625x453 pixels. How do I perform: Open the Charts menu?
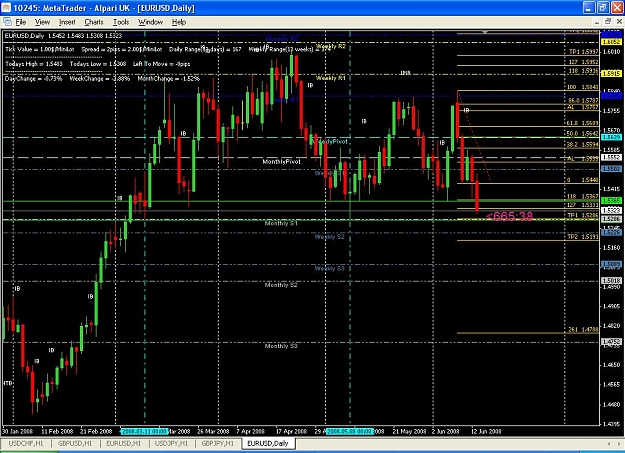(94, 22)
